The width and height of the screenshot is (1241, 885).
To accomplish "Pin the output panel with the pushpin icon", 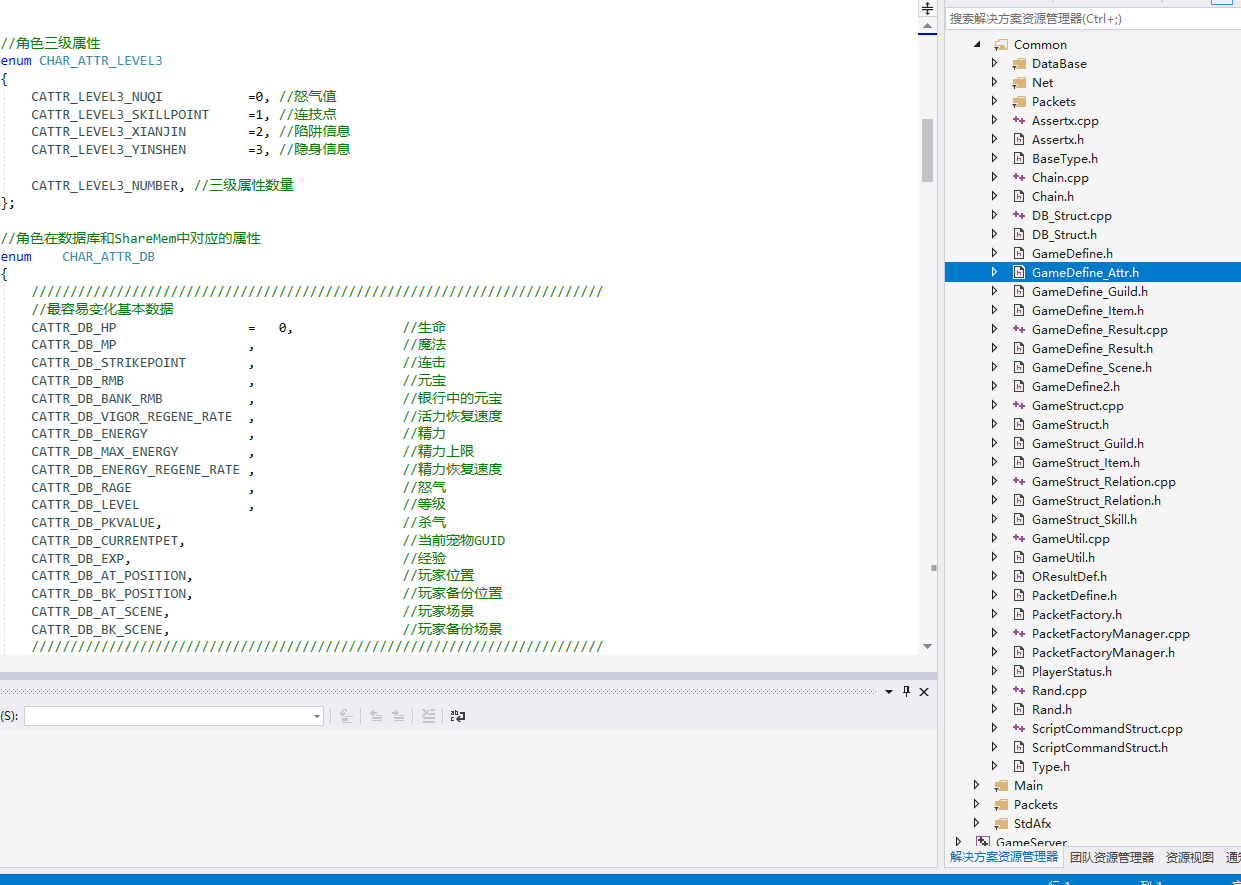I will click(x=907, y=691).
